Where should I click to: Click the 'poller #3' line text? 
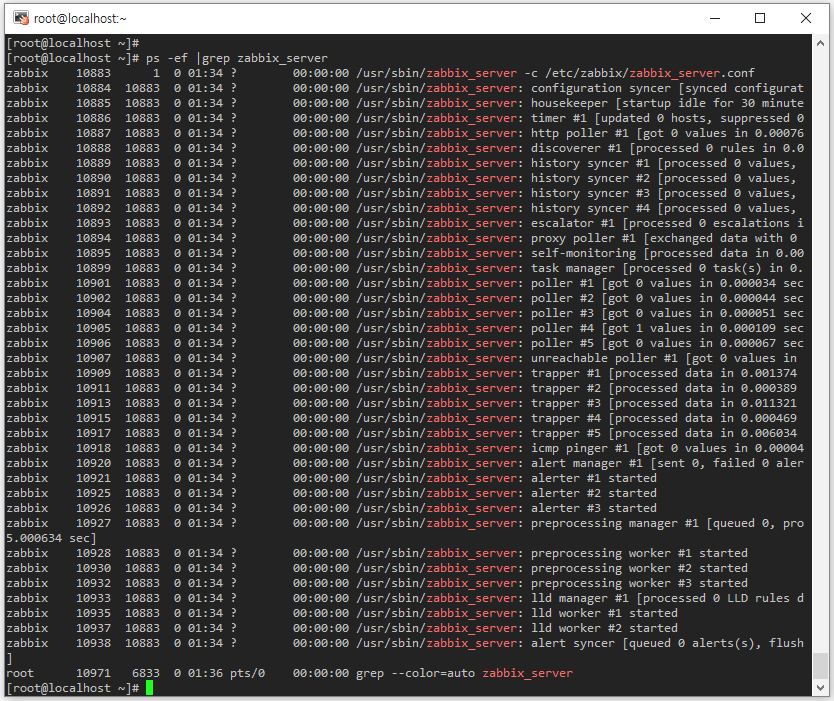pos(562,313)
